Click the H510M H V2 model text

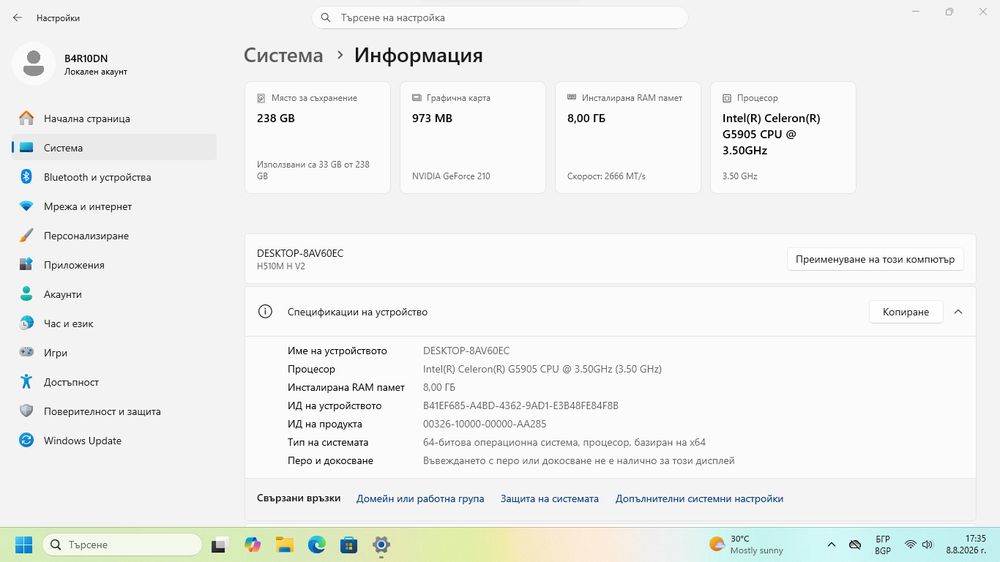click(x=281, y=267)
